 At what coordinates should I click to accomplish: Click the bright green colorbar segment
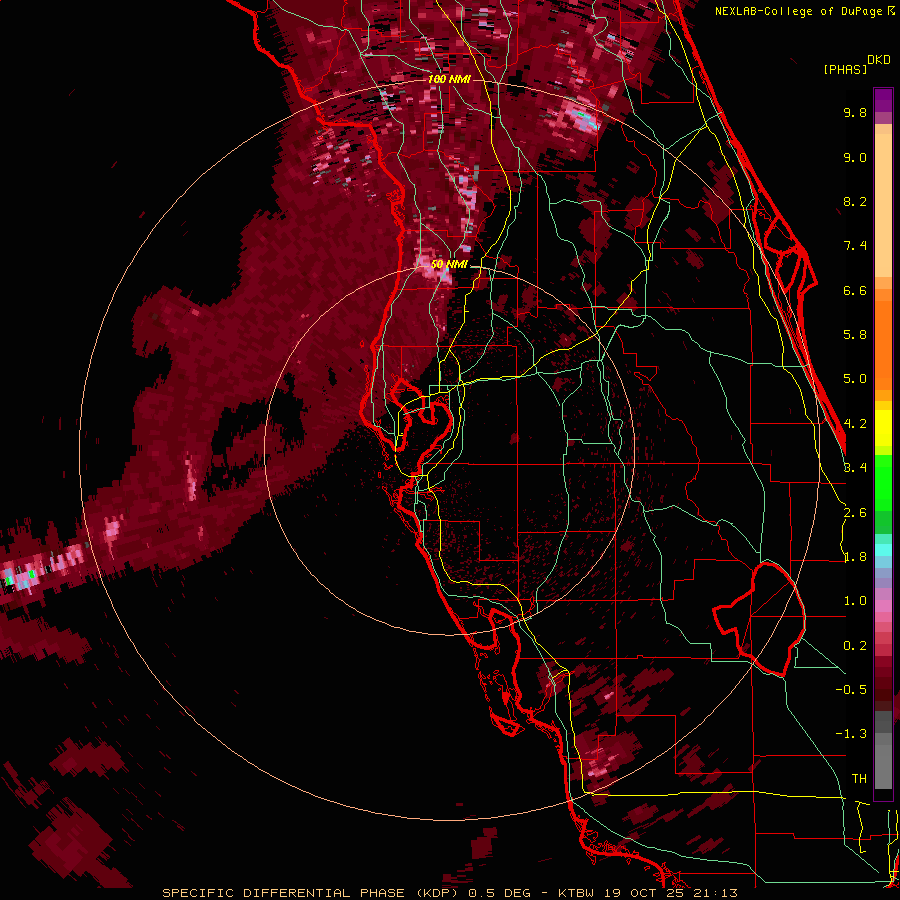point(883,482)
